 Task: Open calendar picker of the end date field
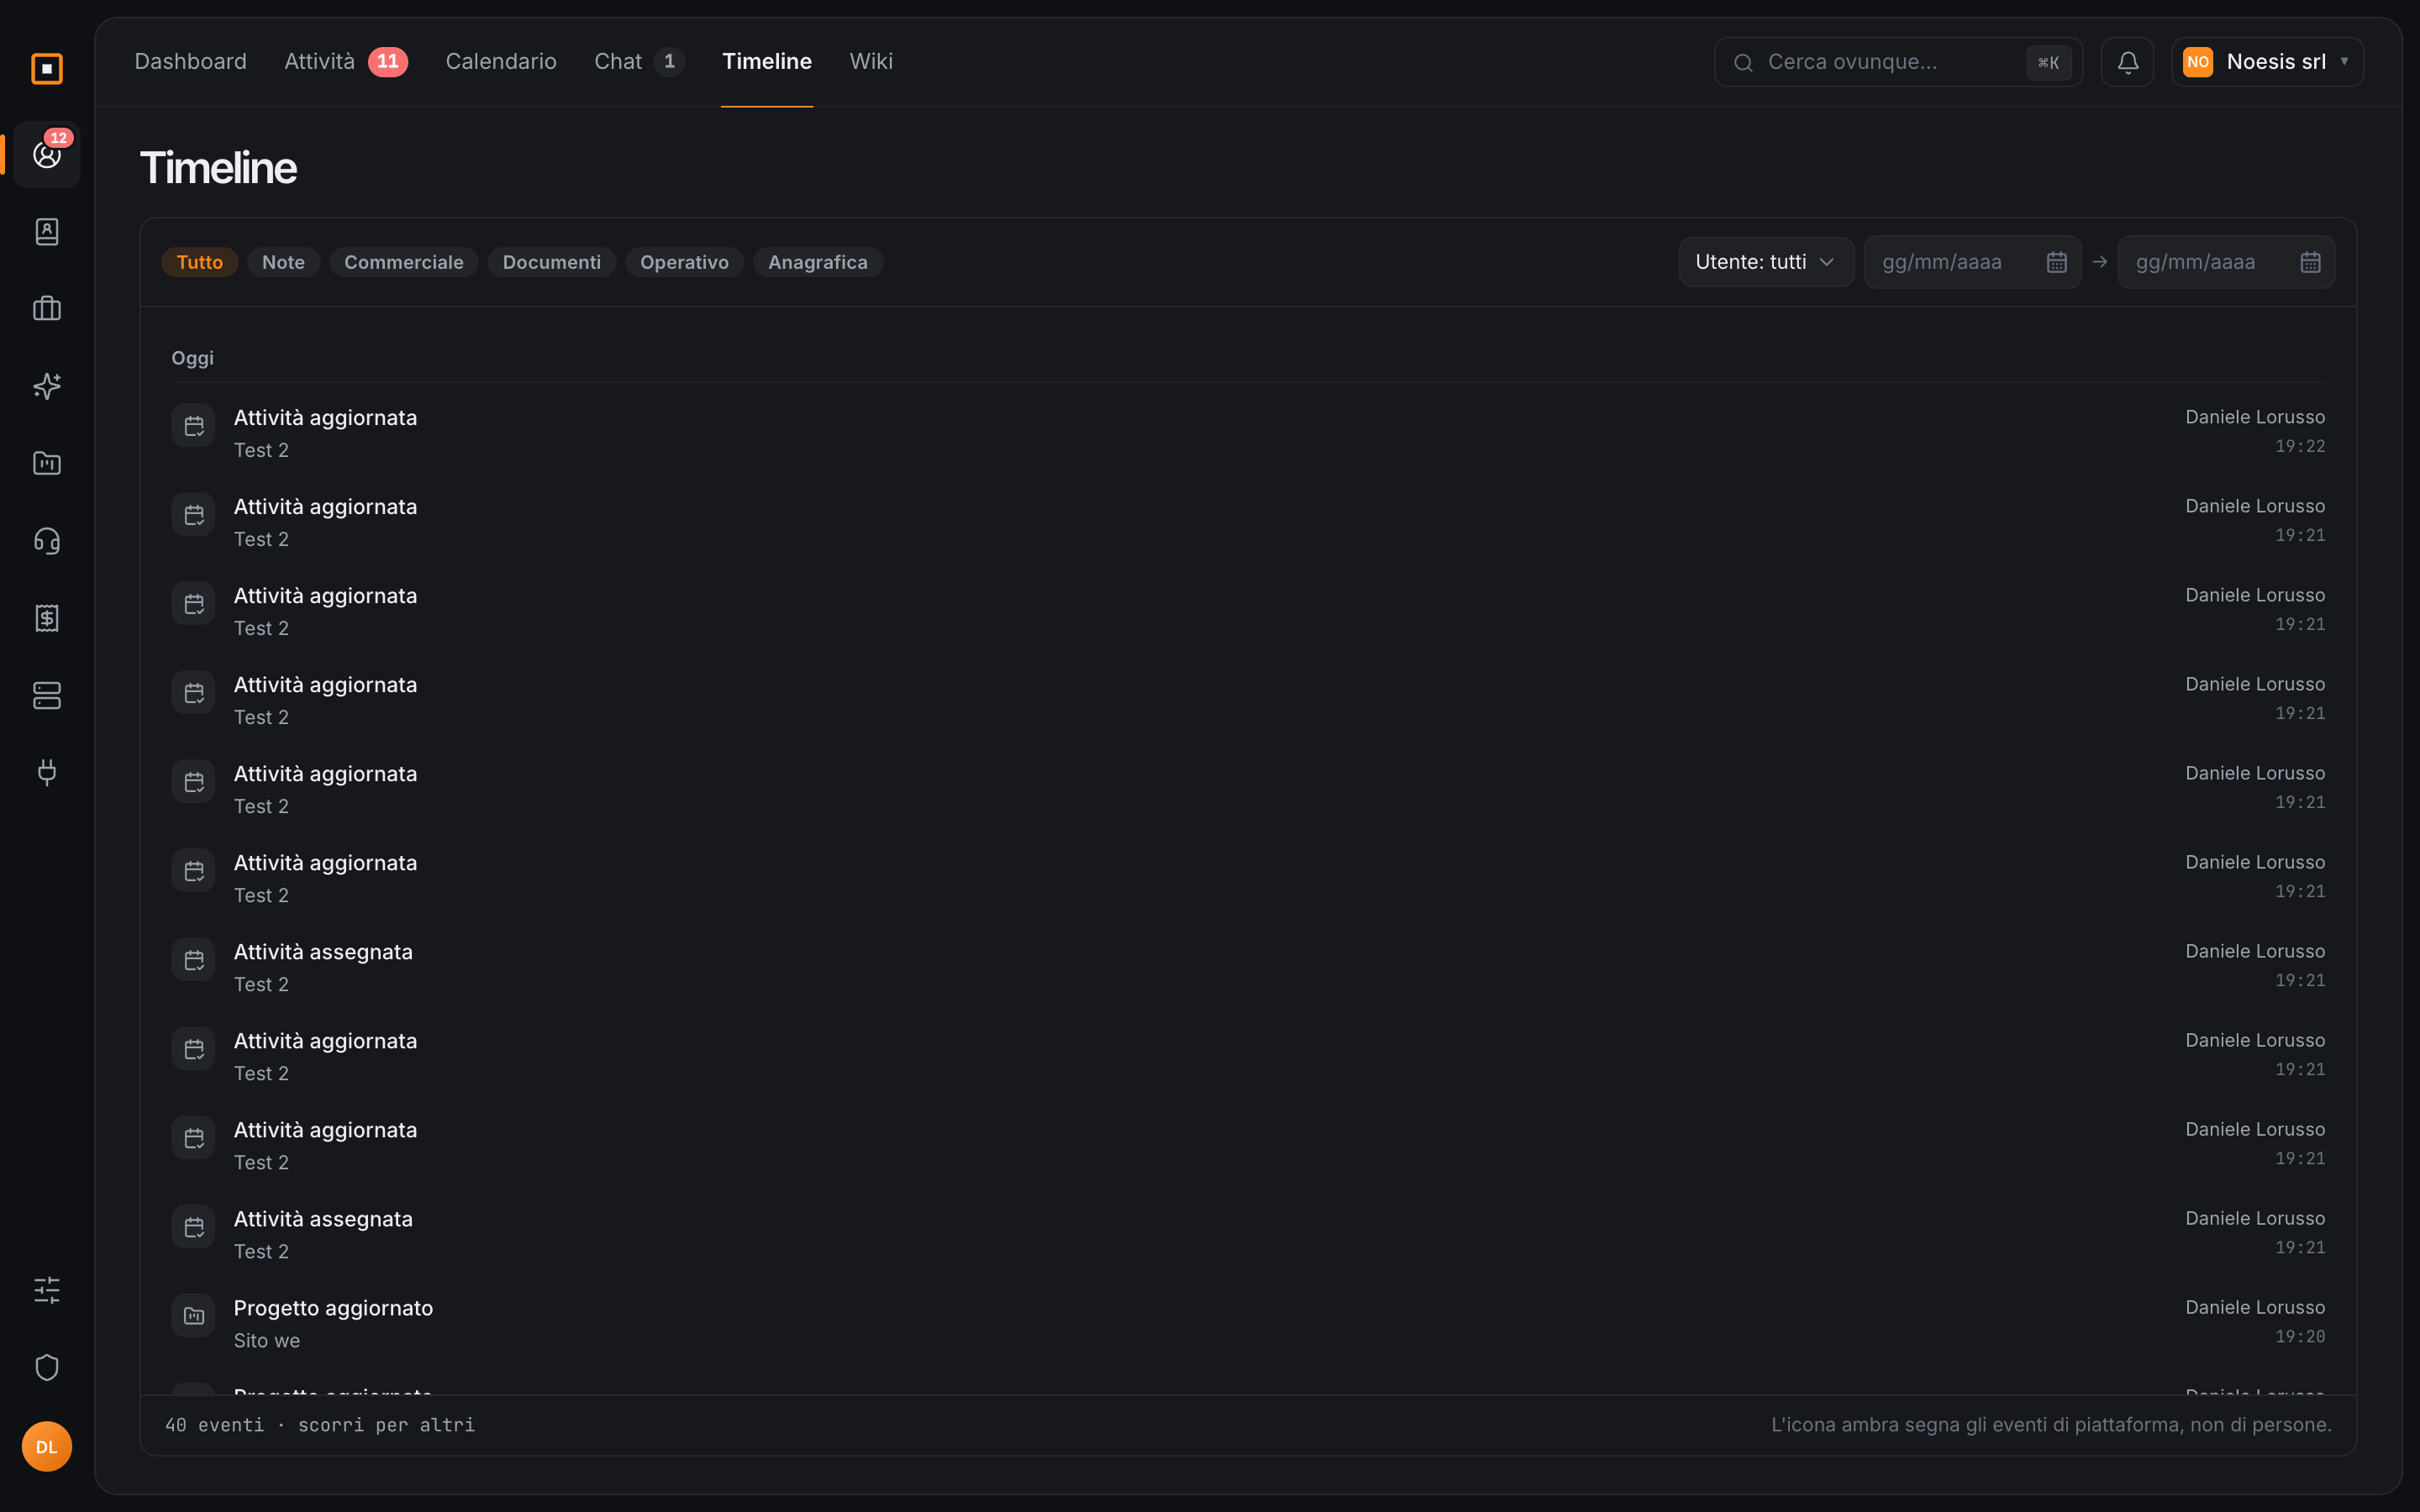[x=2310, y=262]
